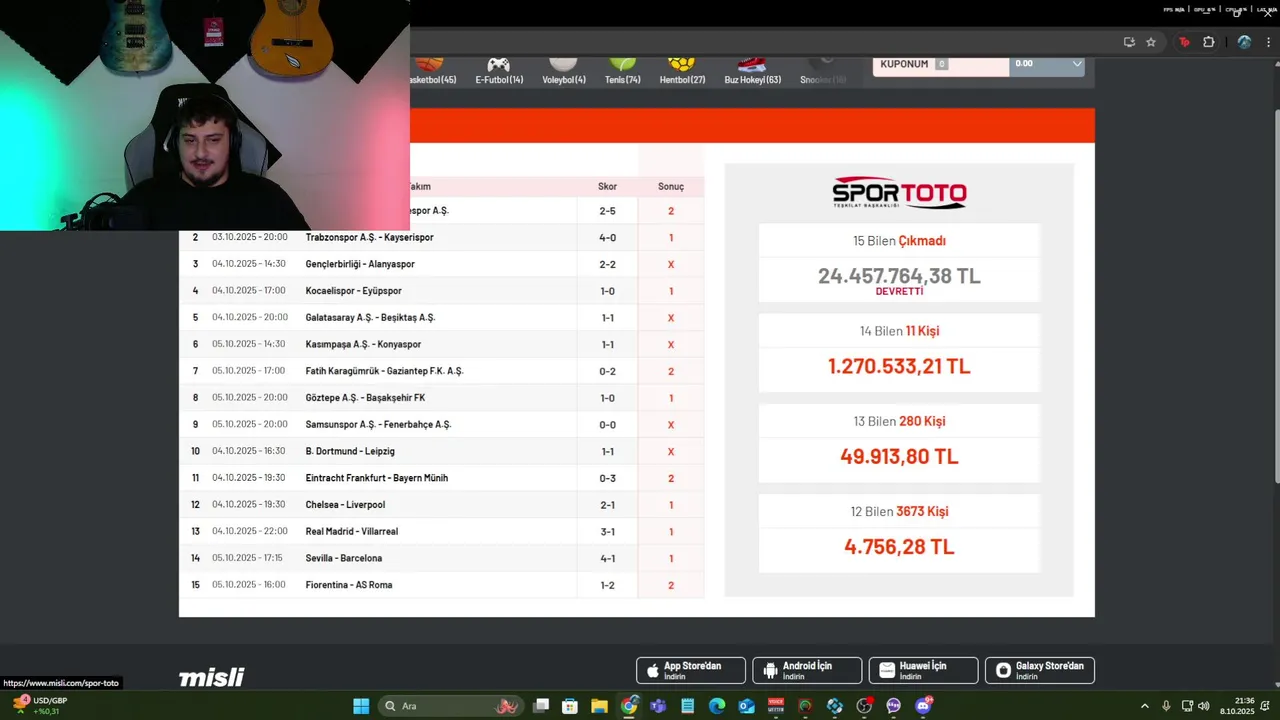Open the browser Extensions puzzle icon
Viewport: 1280px width, 720px height.
point(1208,42)
